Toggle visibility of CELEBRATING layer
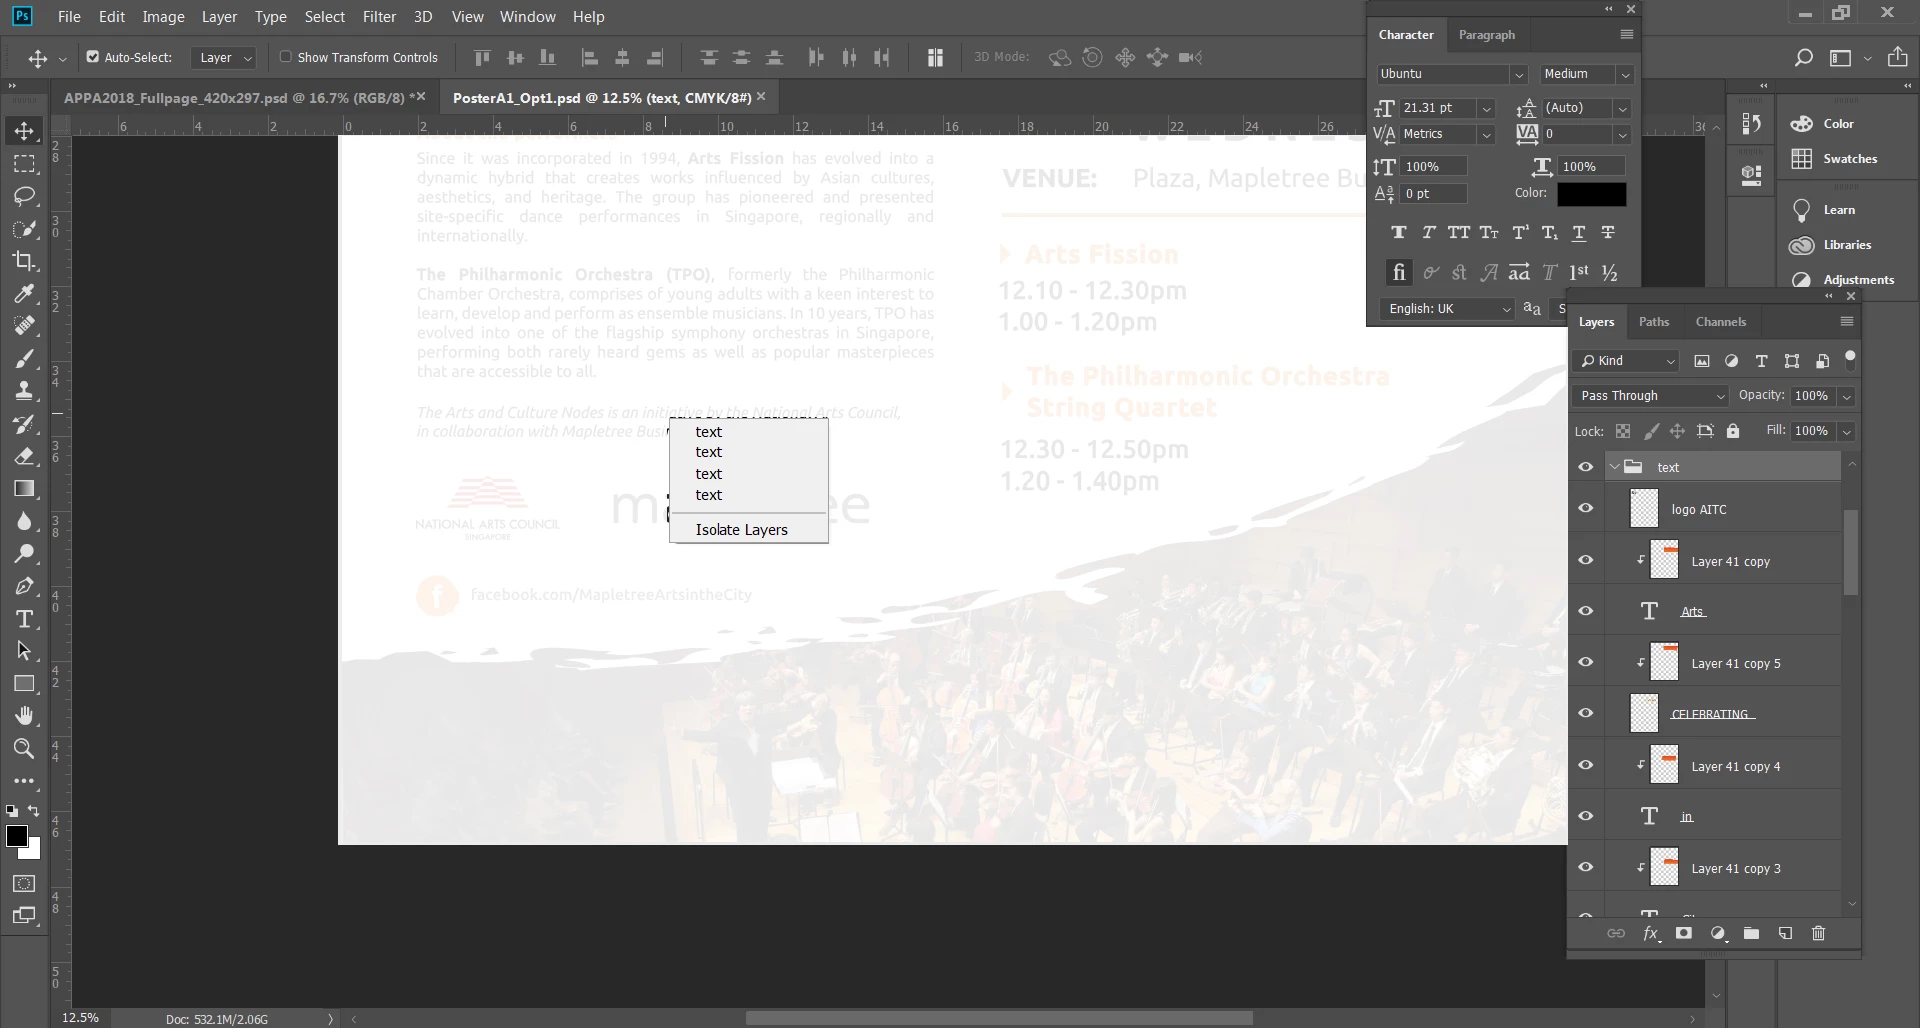The width and height of the screenshot is (1920, 1028). point(1586,713)
